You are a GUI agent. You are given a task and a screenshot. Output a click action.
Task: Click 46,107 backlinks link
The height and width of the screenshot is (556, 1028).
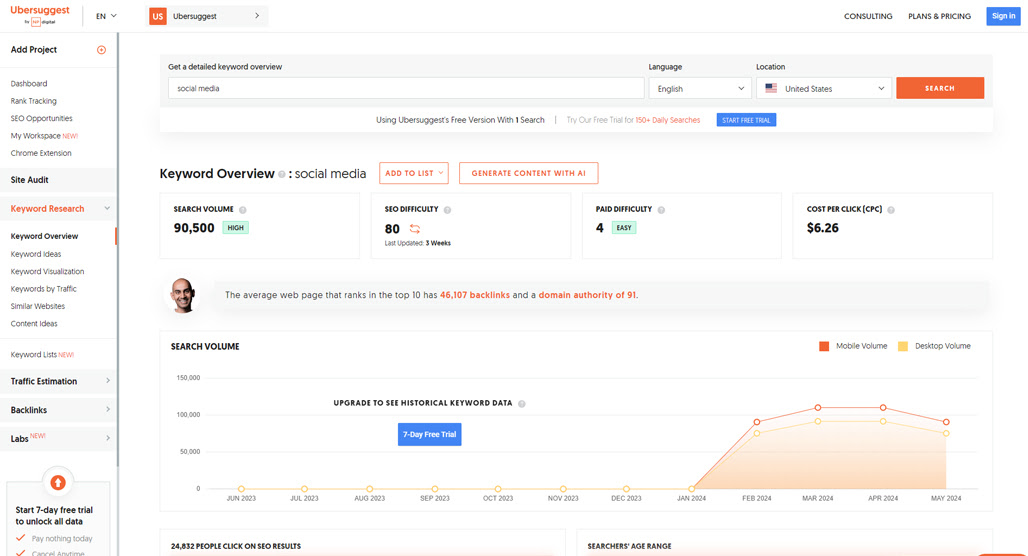coord(475,295)
